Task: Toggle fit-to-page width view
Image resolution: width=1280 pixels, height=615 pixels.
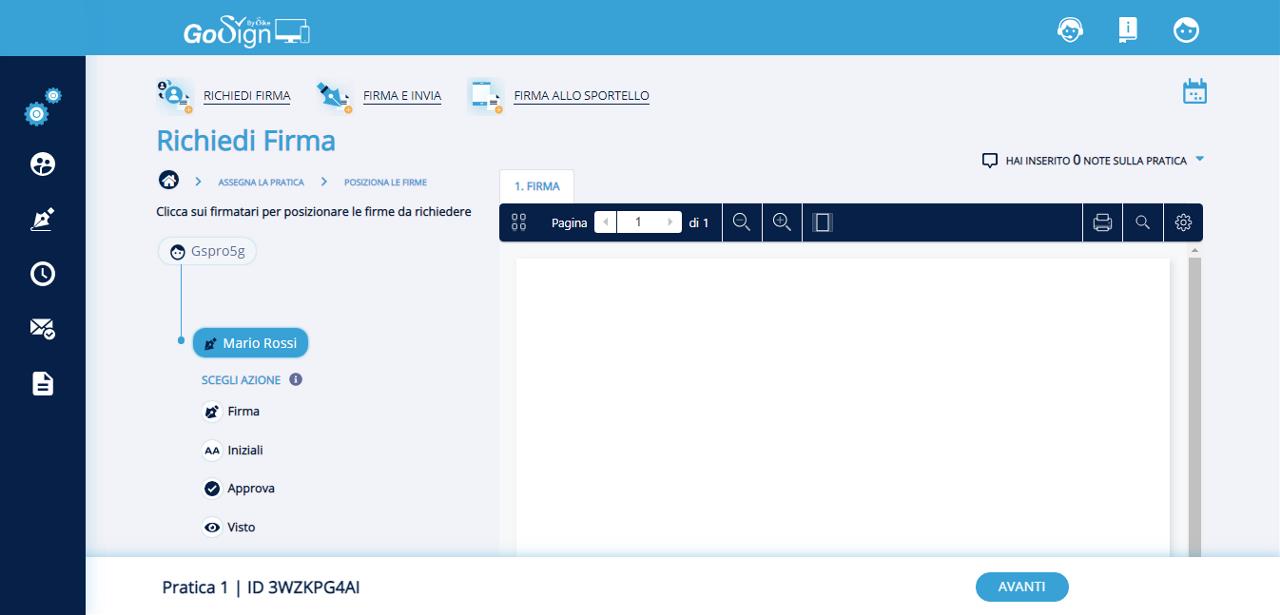Action: click(x=822, y=223)
